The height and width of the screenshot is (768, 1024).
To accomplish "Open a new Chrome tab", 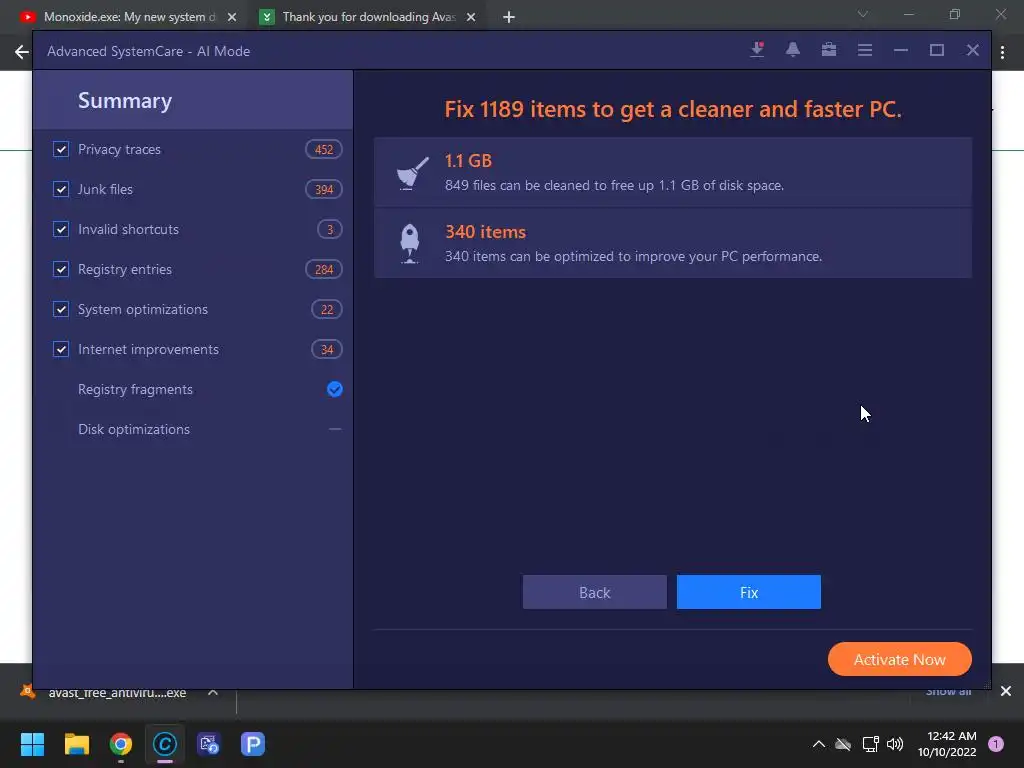I will pos(509,18).
